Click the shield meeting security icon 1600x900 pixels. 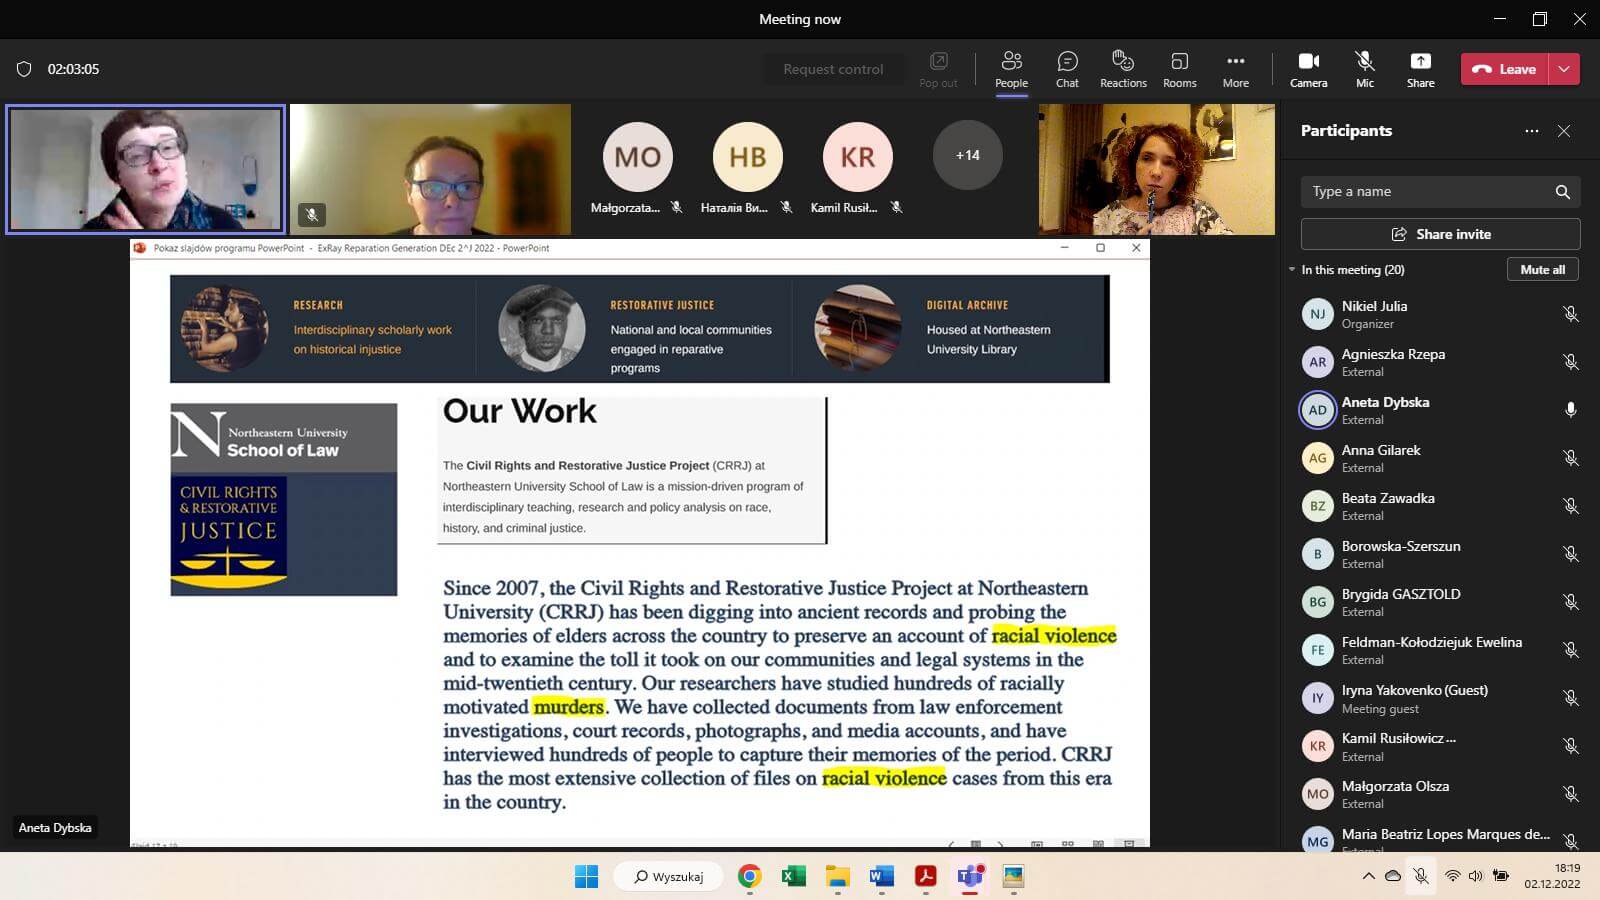point(24,69)
